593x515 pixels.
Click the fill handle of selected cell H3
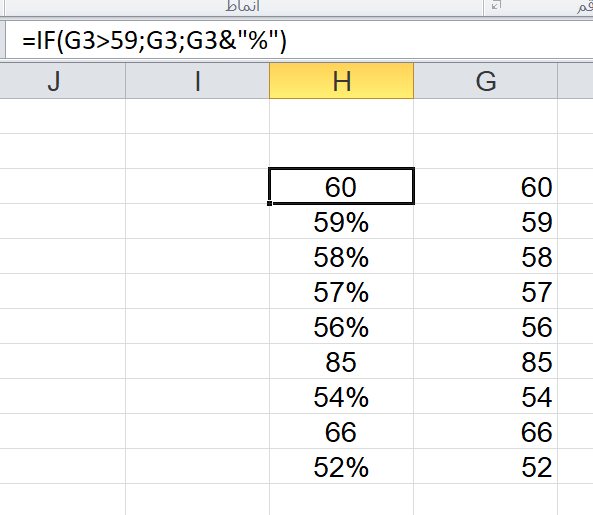pos(270,203)
